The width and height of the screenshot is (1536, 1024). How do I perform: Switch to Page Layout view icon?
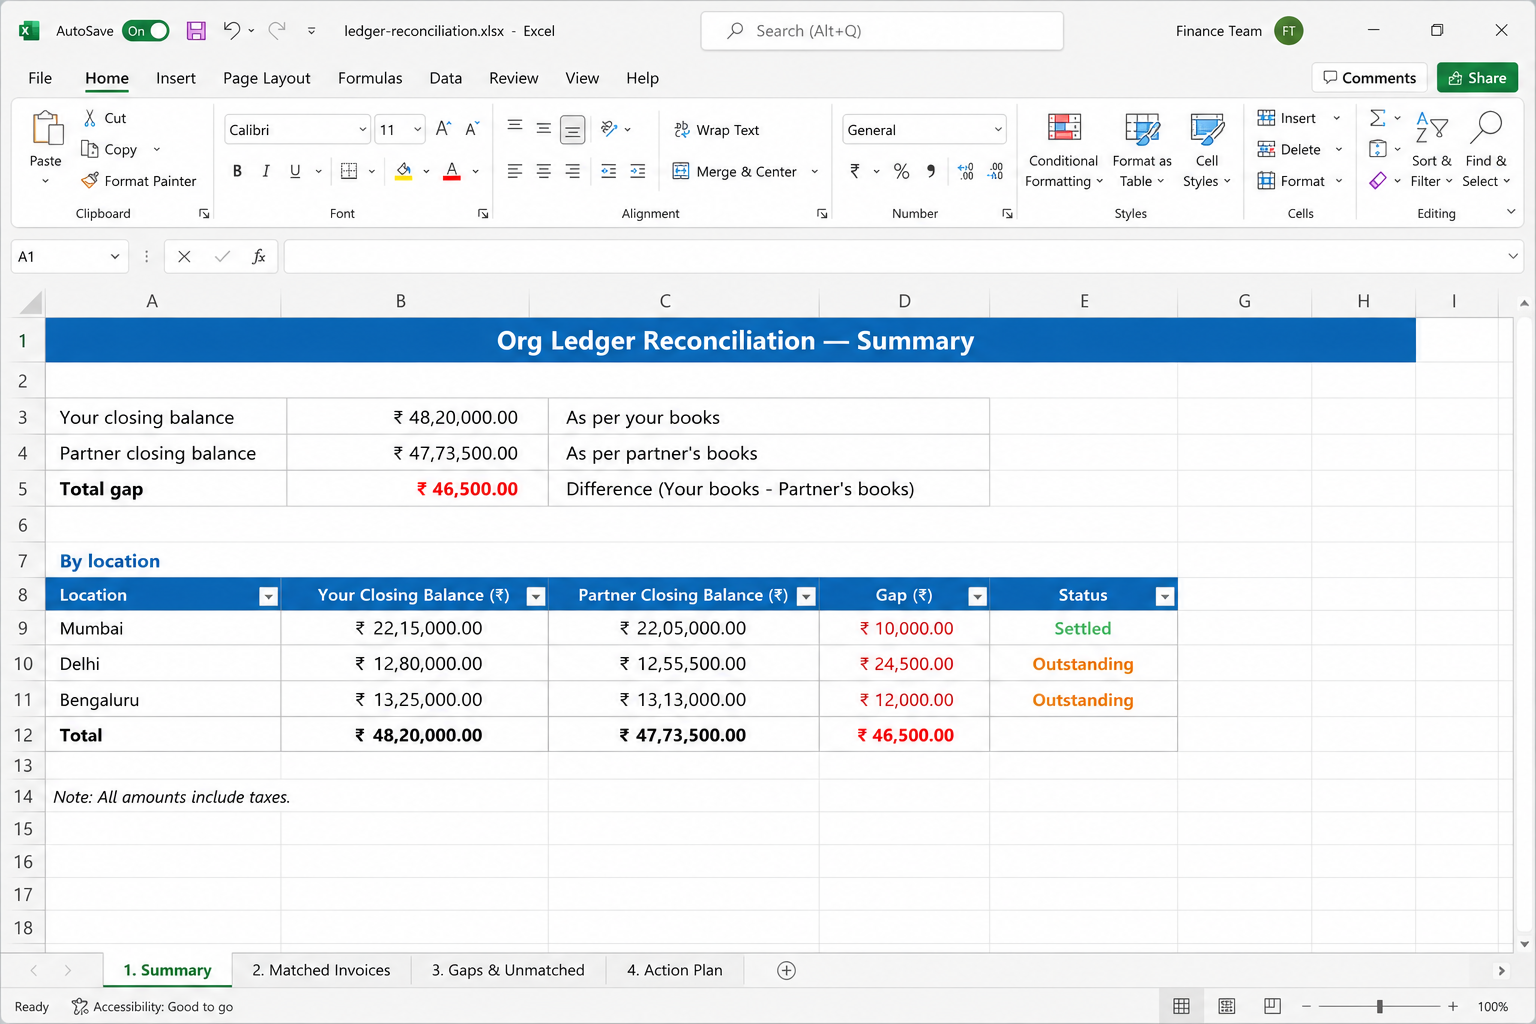1227,1006
